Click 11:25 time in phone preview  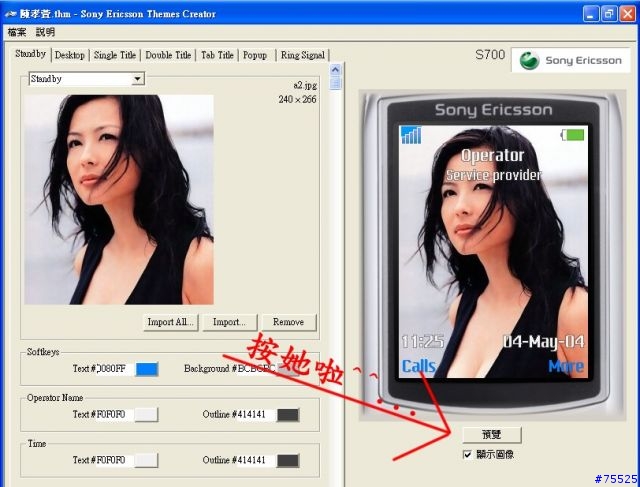click(423, 342)
